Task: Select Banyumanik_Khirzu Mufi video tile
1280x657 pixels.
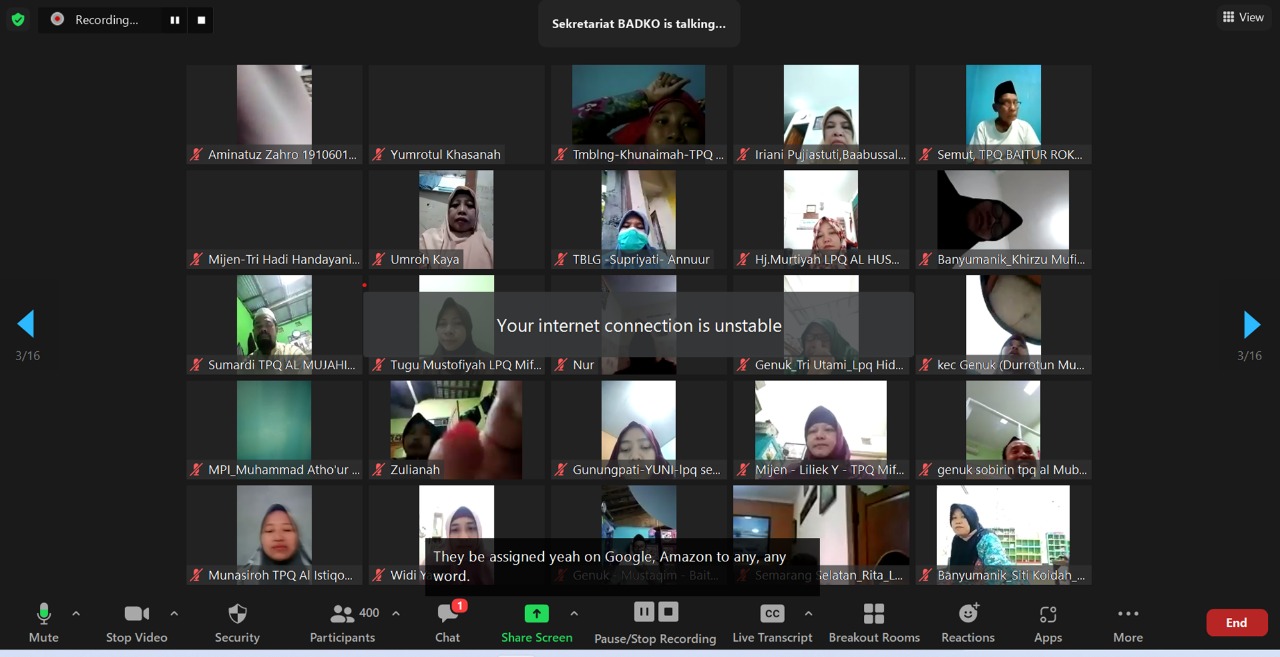Action: tap(1003, 219)
